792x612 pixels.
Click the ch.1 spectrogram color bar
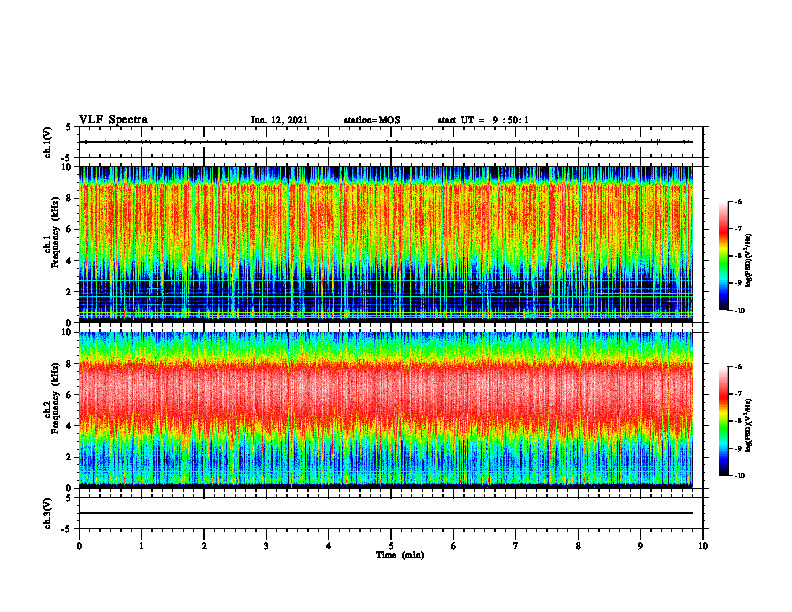723,256
